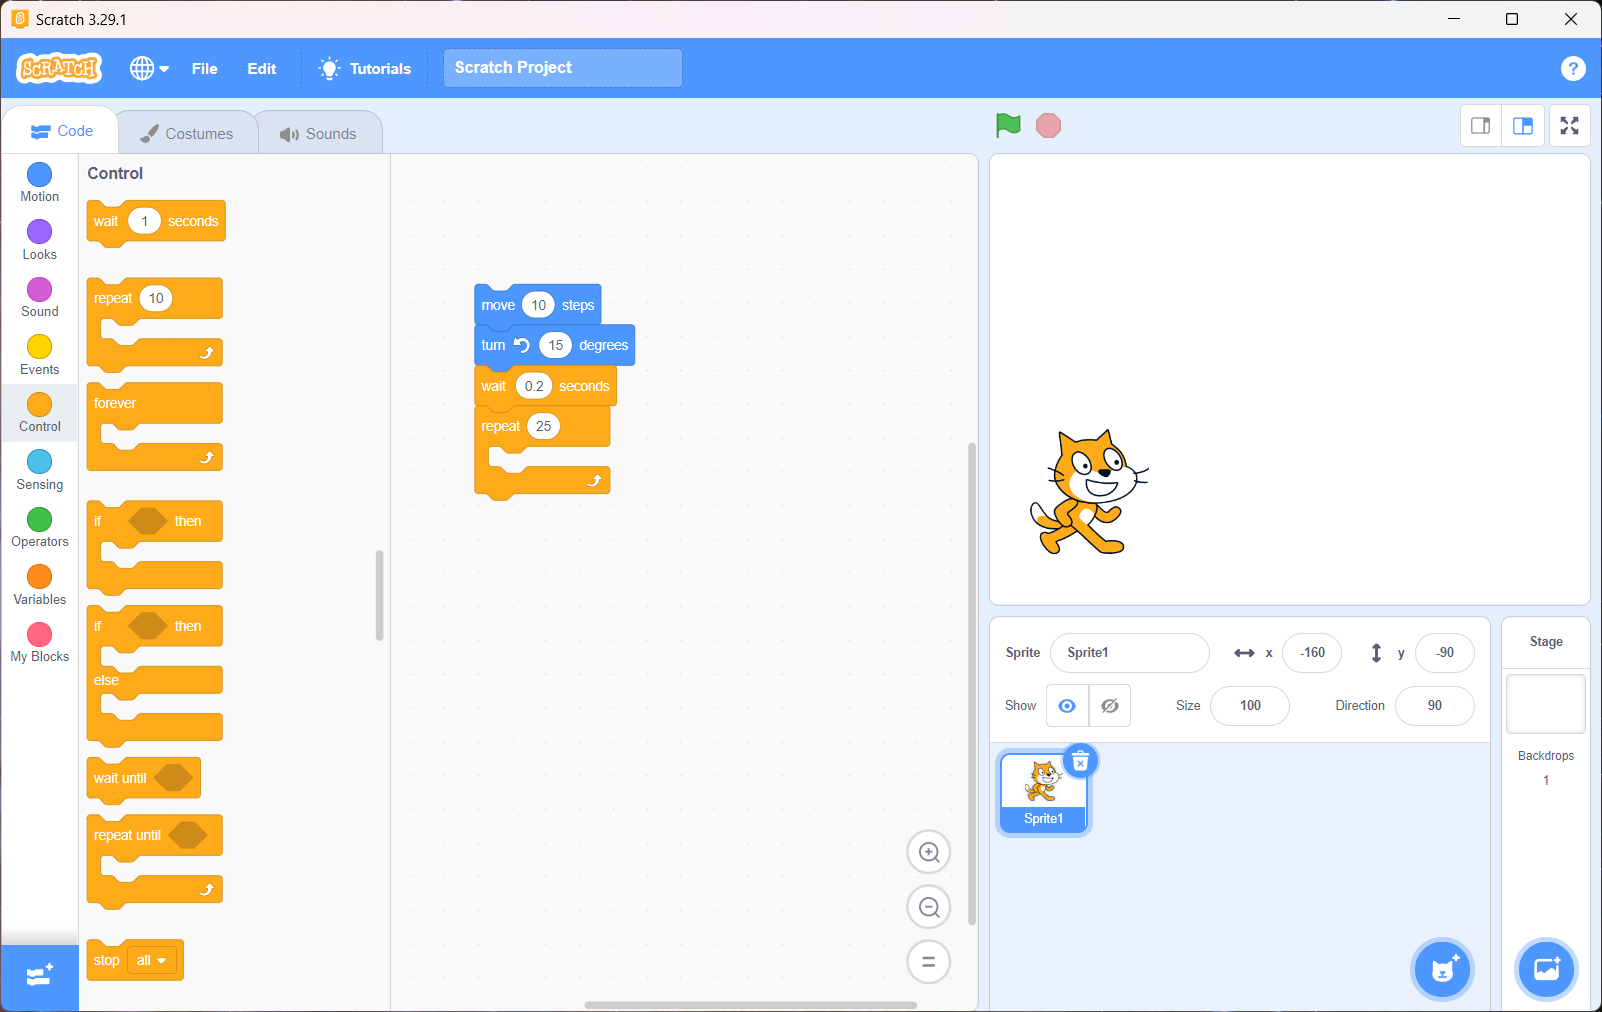This screenshot has width=1602, height=1012.
Task: Expand the stop block's 'all' dropdown
Action: click(152, 961)
